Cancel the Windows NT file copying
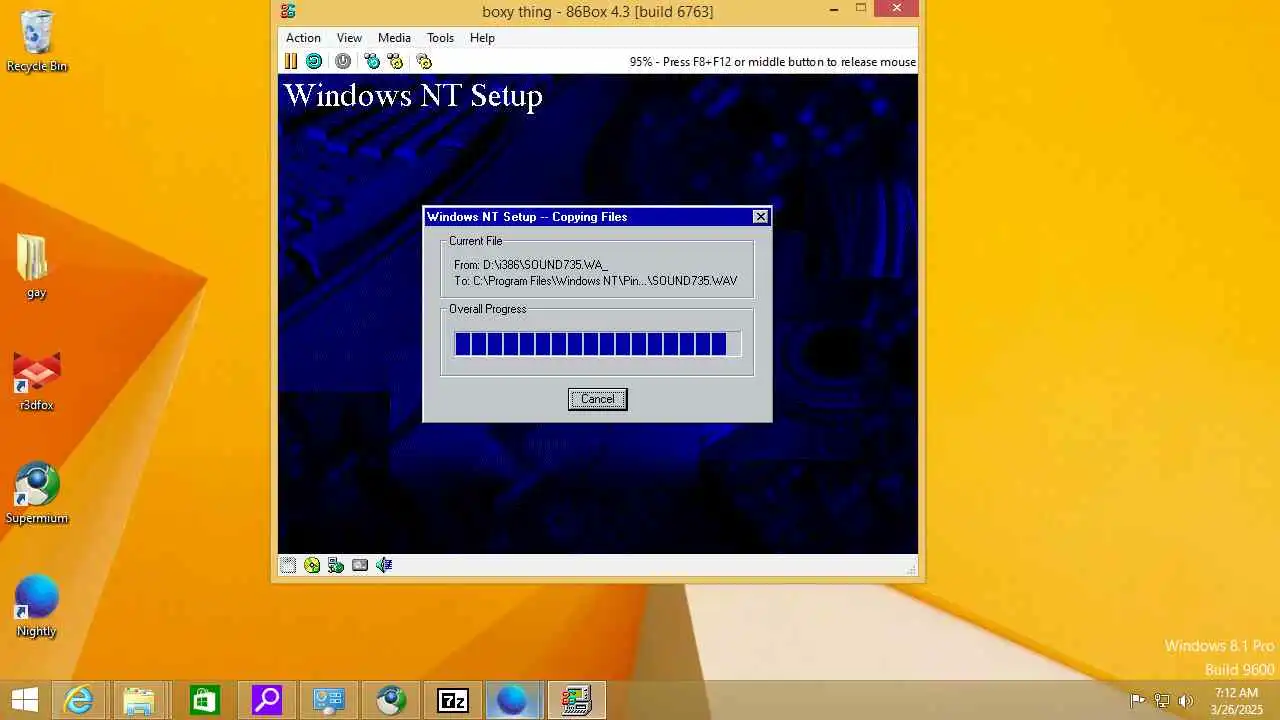The width and height of the screenshot is (1280, 720). coord(597,399)
